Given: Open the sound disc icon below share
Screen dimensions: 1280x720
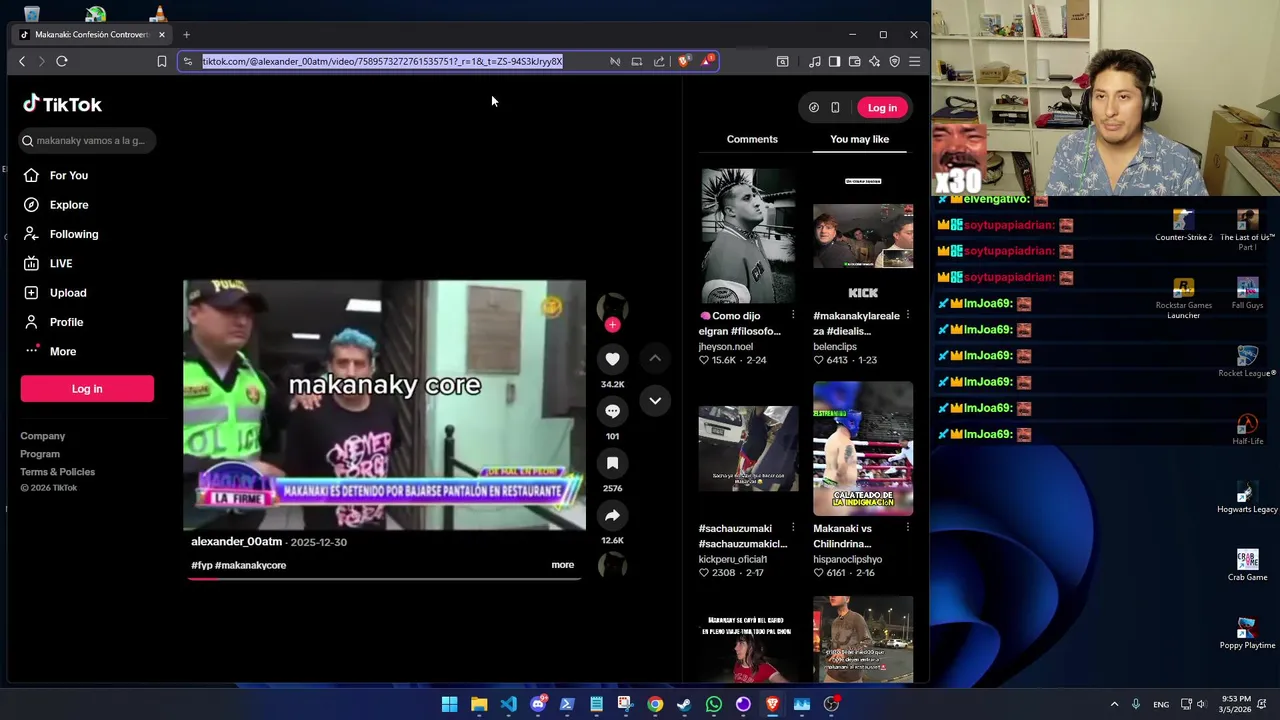Looking at the screenshot, I should (x=612, y=566).
